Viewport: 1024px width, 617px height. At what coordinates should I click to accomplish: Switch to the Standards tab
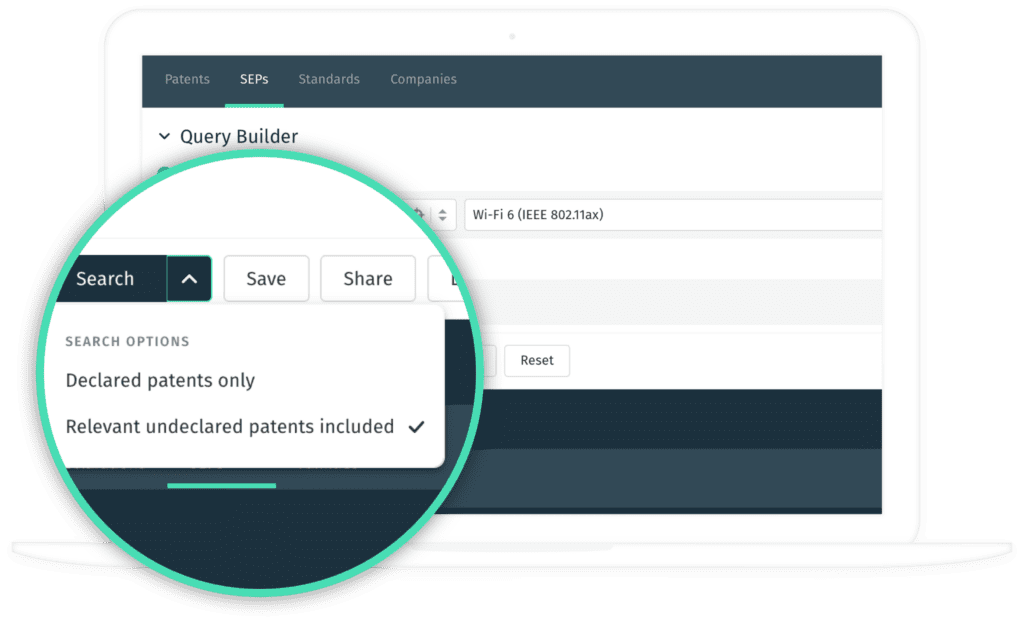coord(329,79)
